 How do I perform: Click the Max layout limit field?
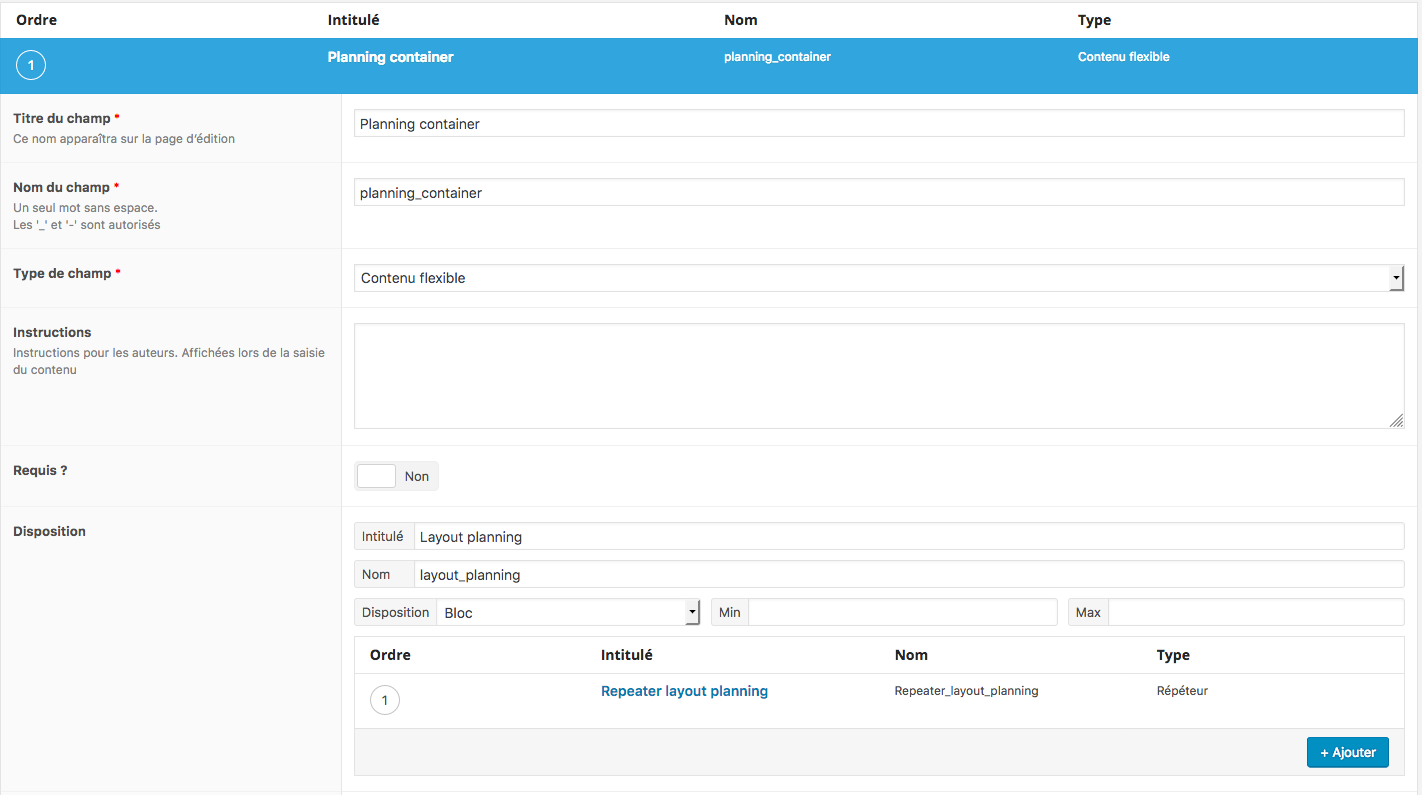1255,612
